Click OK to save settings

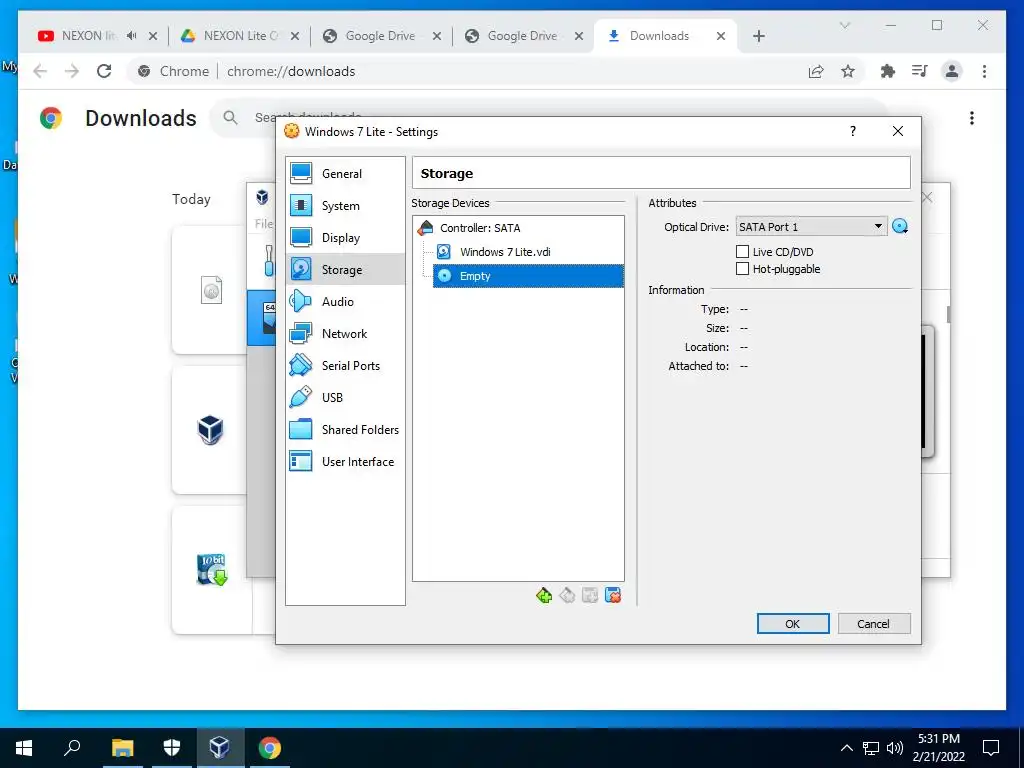click(793, 624)
